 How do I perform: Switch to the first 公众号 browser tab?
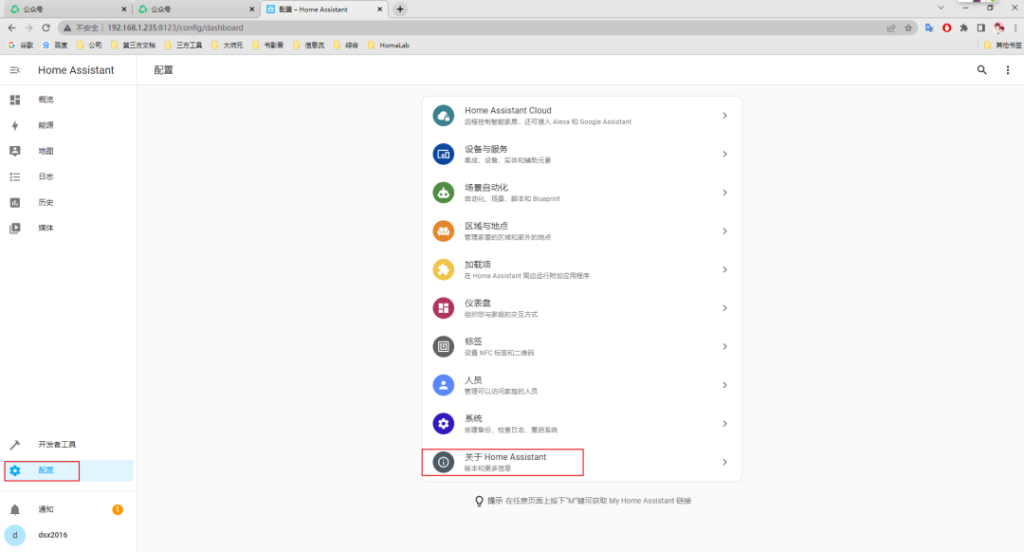pyautogui.click(x=67, y=9)
